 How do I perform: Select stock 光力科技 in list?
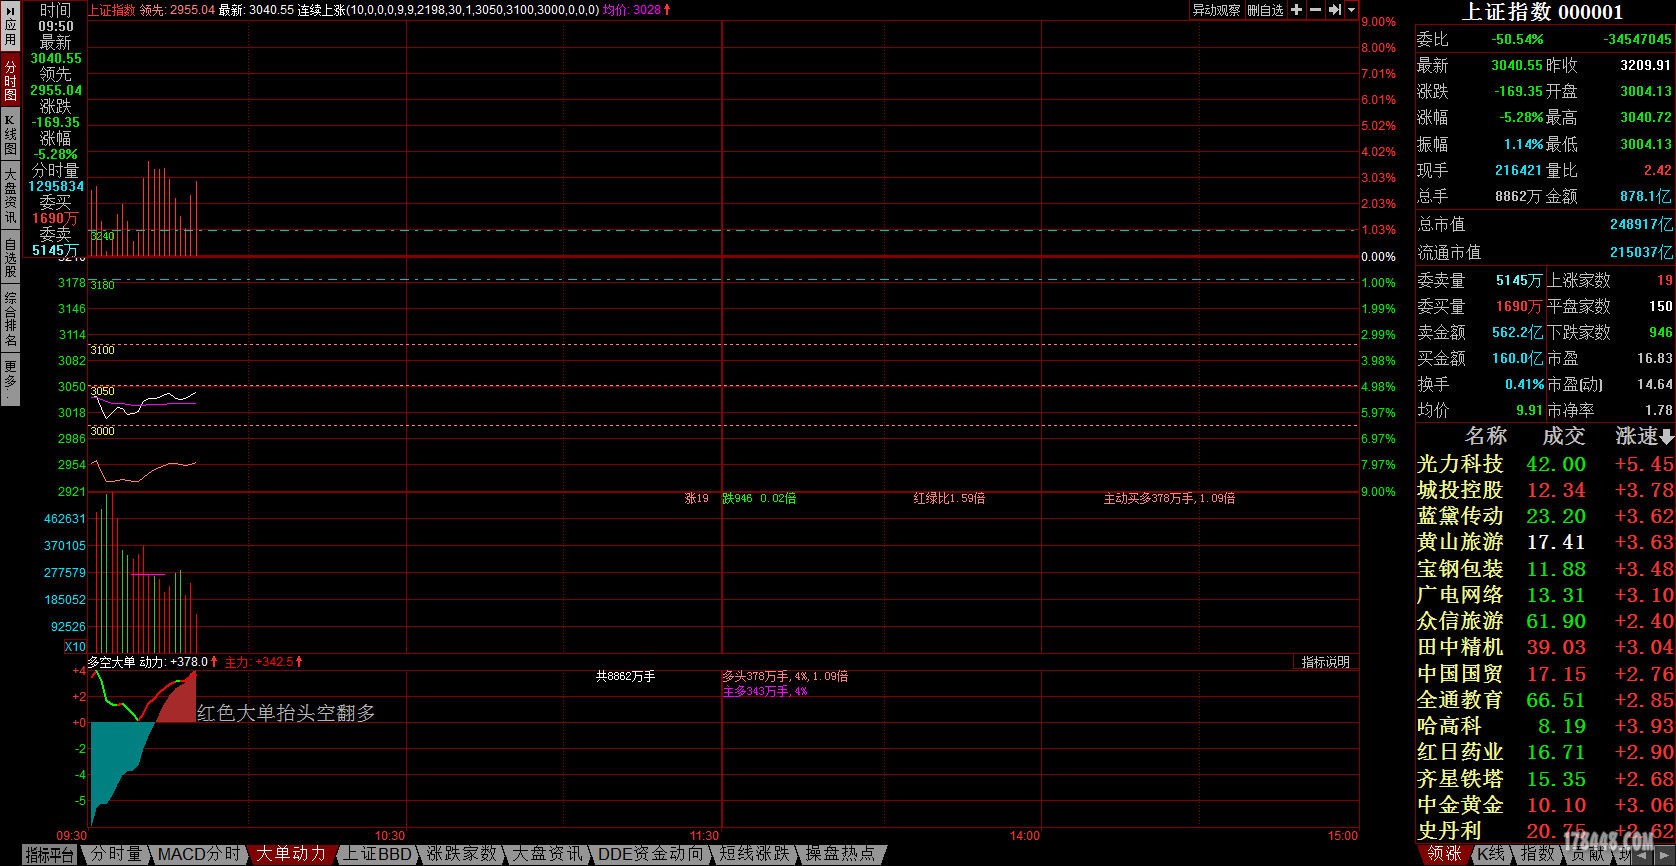(x=1544, y=464)
